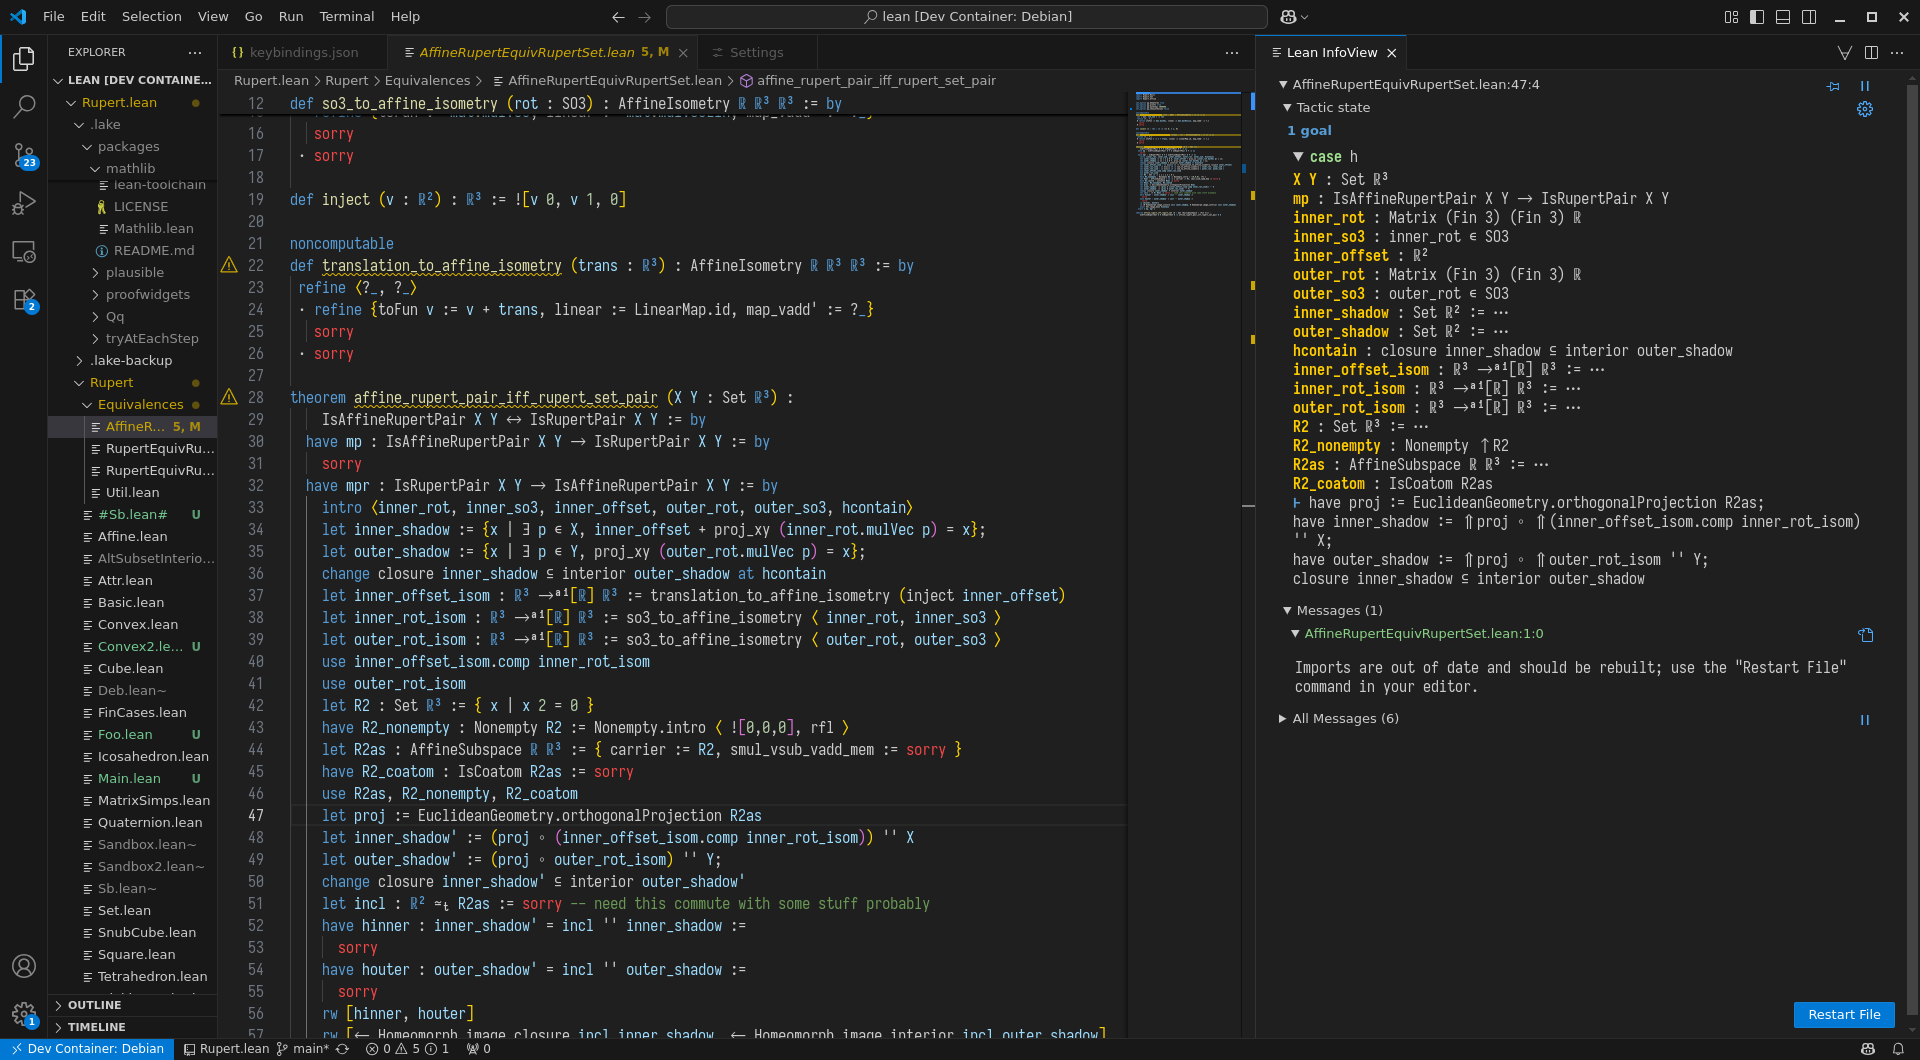
Task: Switch to the keybindings.json tab
Action: point(303,53)
